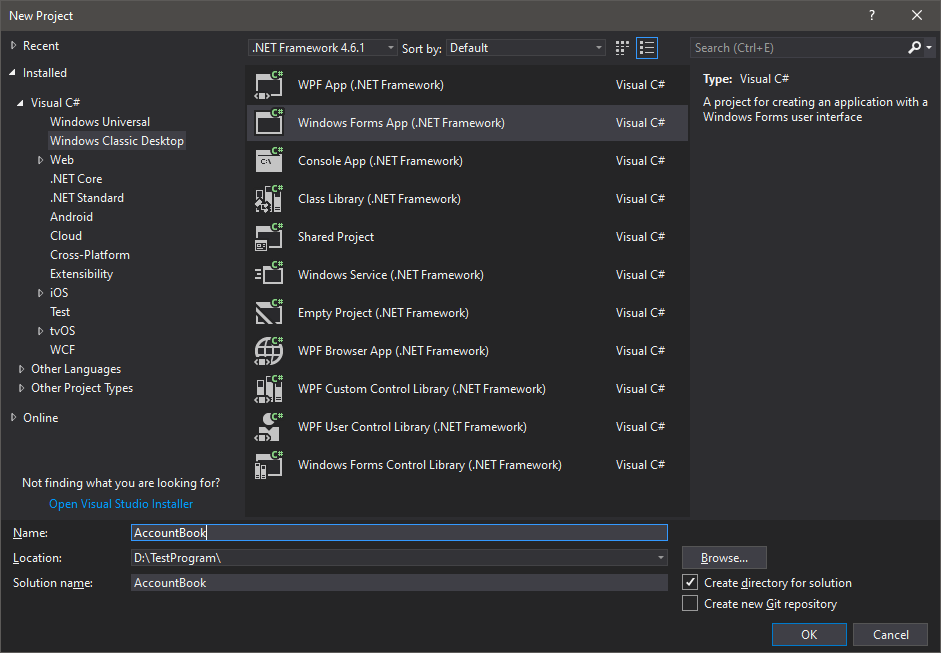Expand the Recent node
Viewport: 941px width, 653px height.
pyautogui.click(x=13, y=45)
